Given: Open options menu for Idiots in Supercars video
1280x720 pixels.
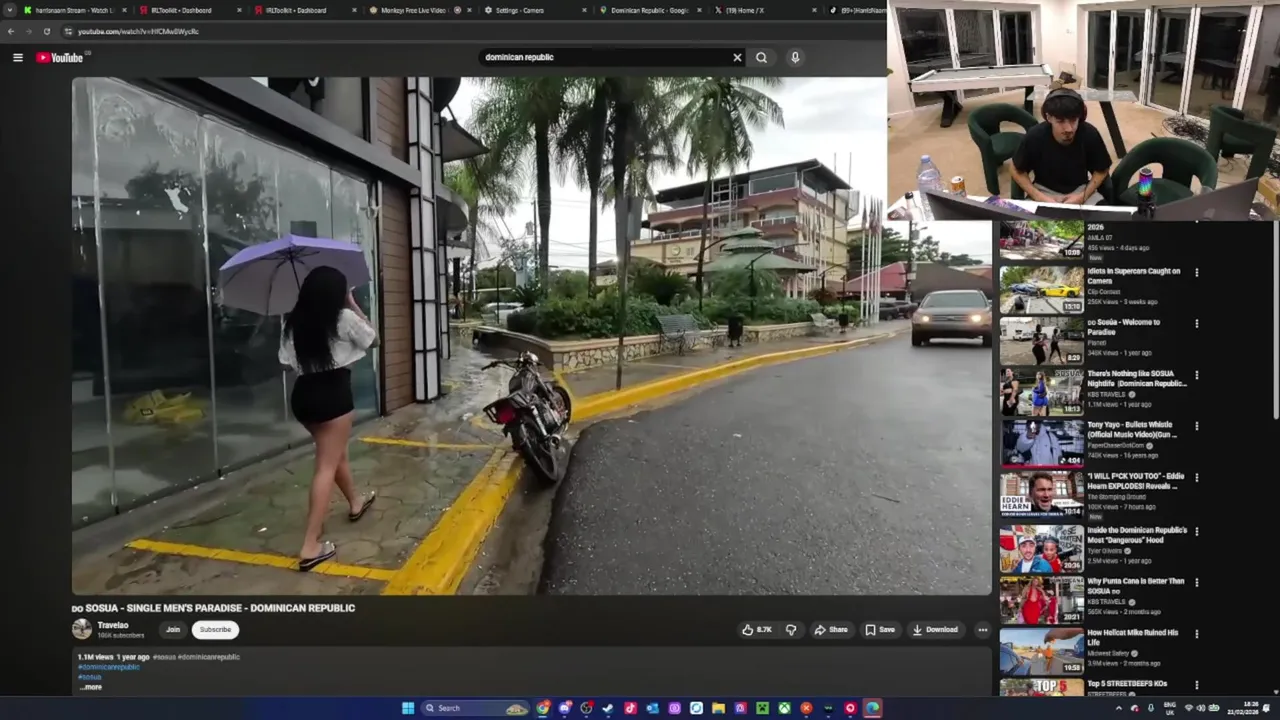Looking at the screenshot, I should tap(1196, 273).
